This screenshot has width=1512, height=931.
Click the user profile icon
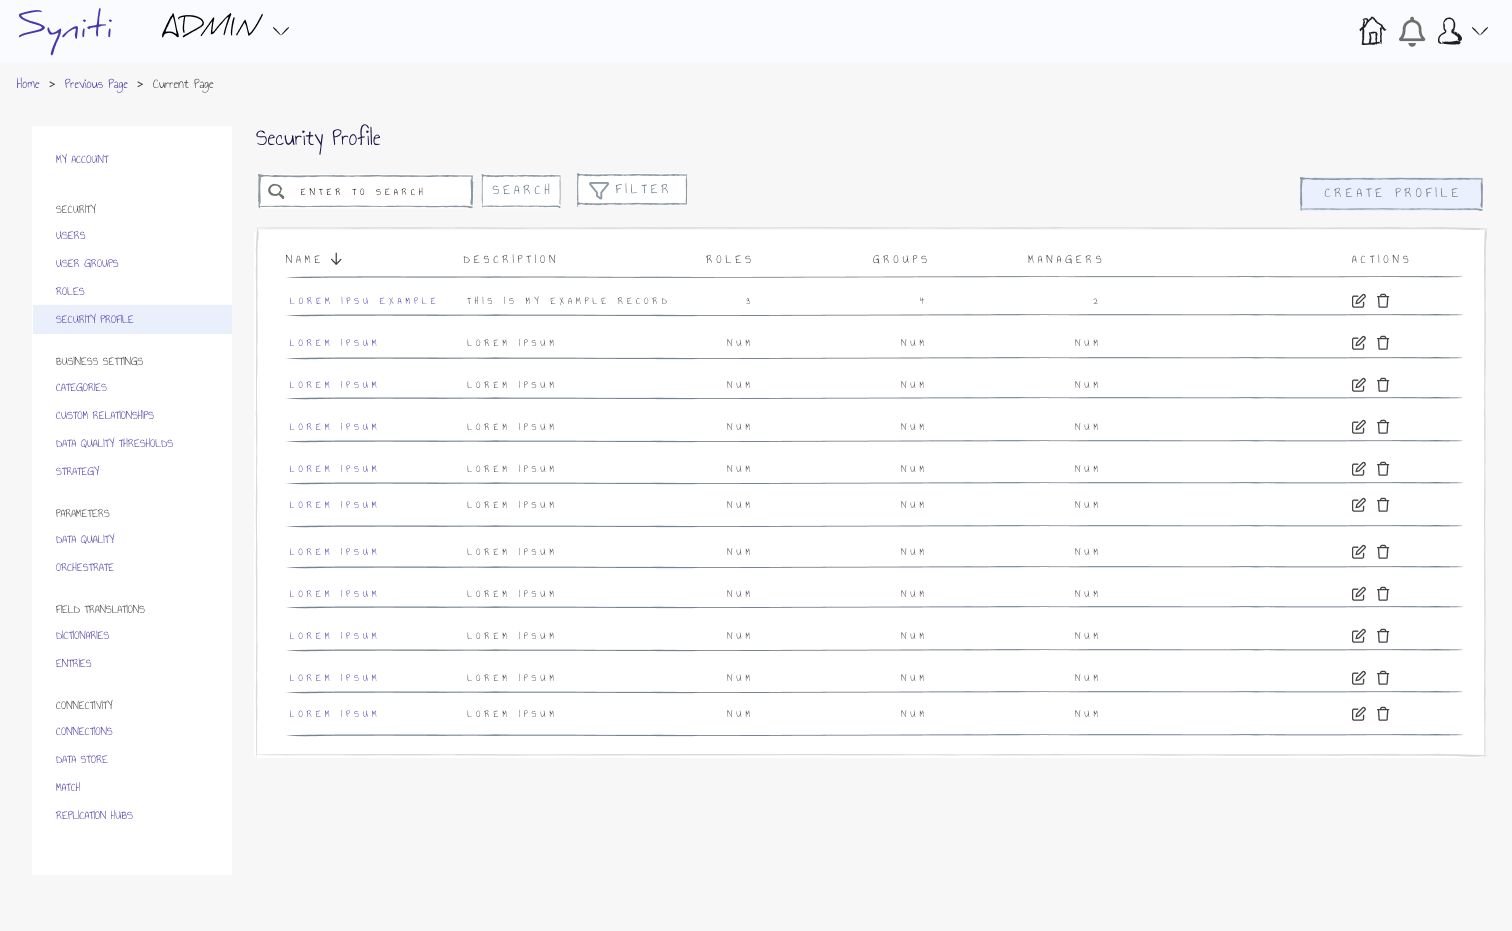[1449, 32]
